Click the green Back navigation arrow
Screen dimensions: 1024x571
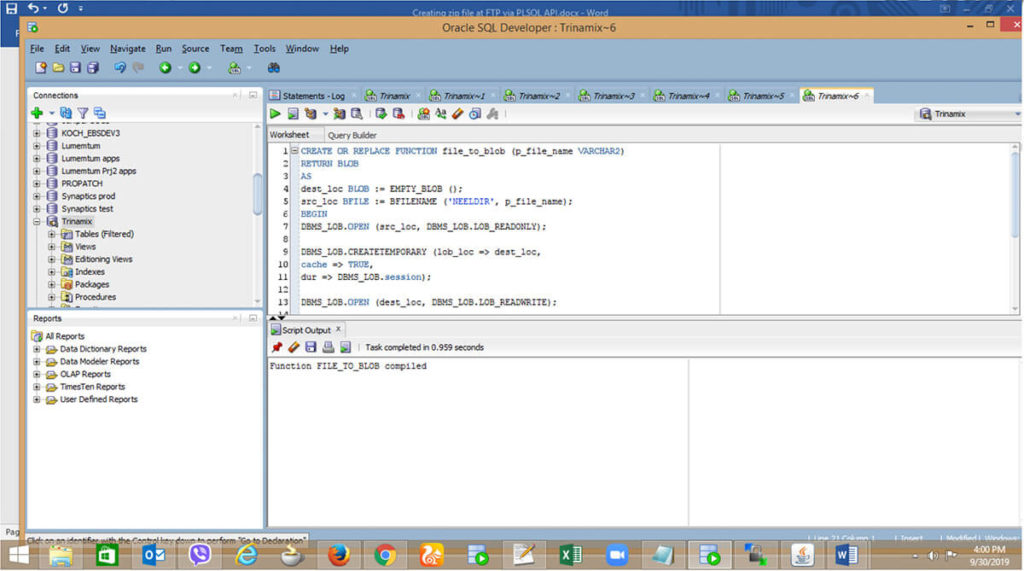(165, 67)
